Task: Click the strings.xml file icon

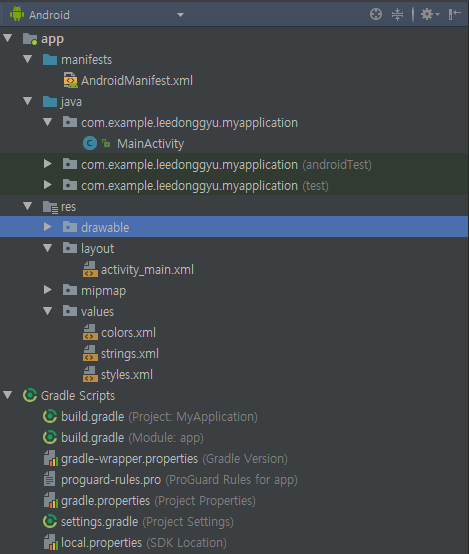Action: point(90,353)
